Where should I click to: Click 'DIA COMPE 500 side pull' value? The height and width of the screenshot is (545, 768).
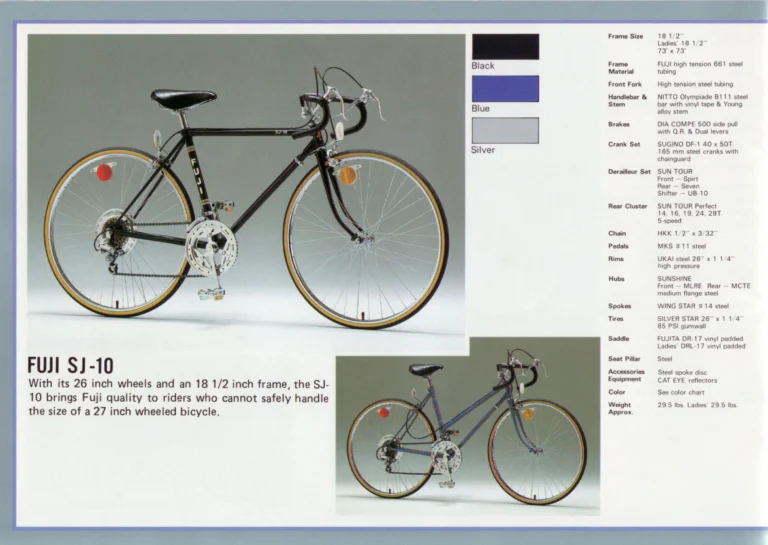click(x=697, y=128)
